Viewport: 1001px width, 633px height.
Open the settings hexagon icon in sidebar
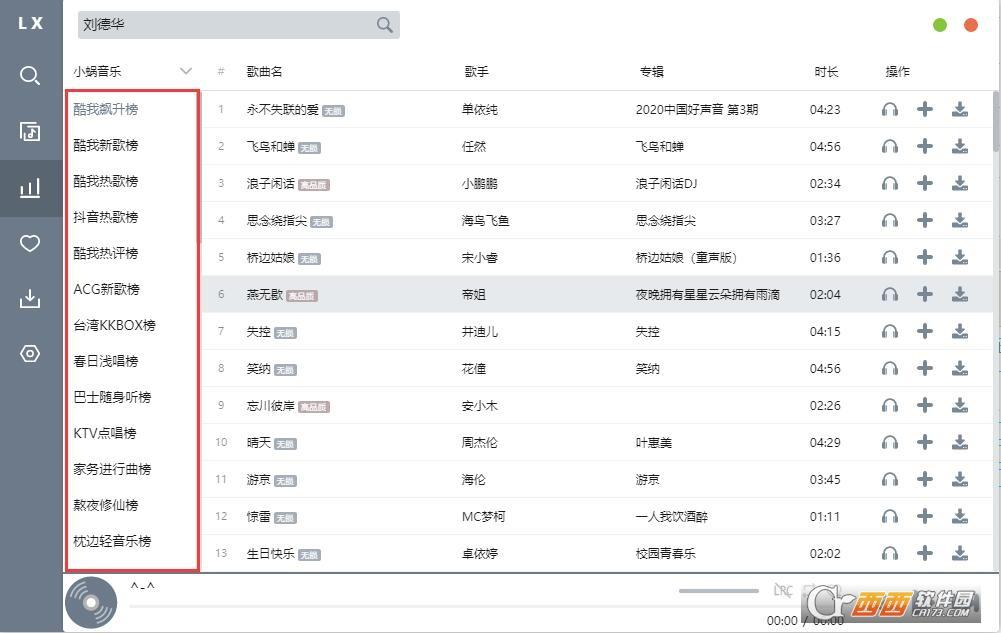pyautogui.click(x=30, y=354)
